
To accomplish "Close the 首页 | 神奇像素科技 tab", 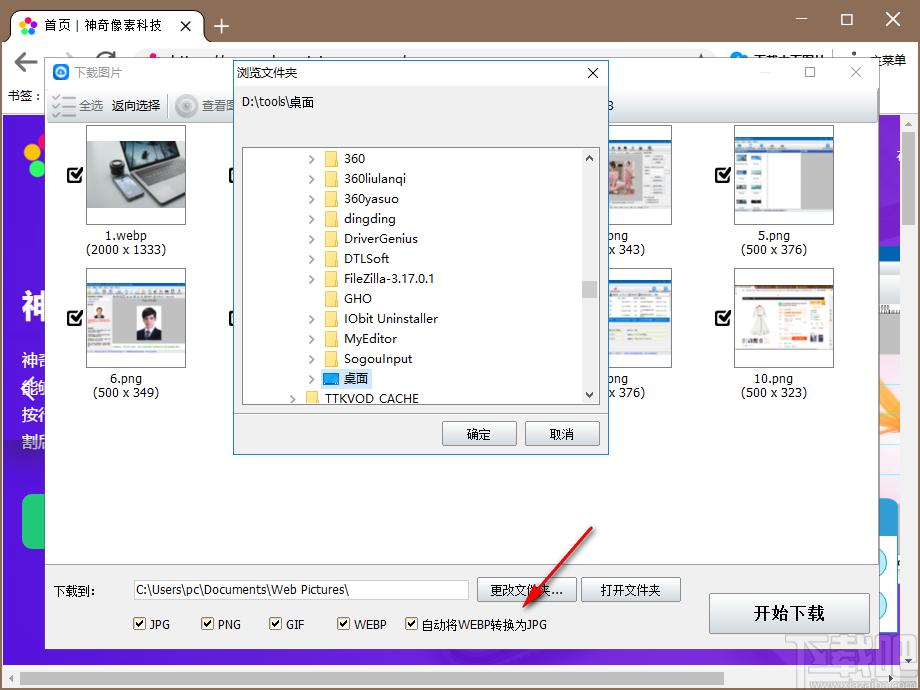I will click(185, 26).
